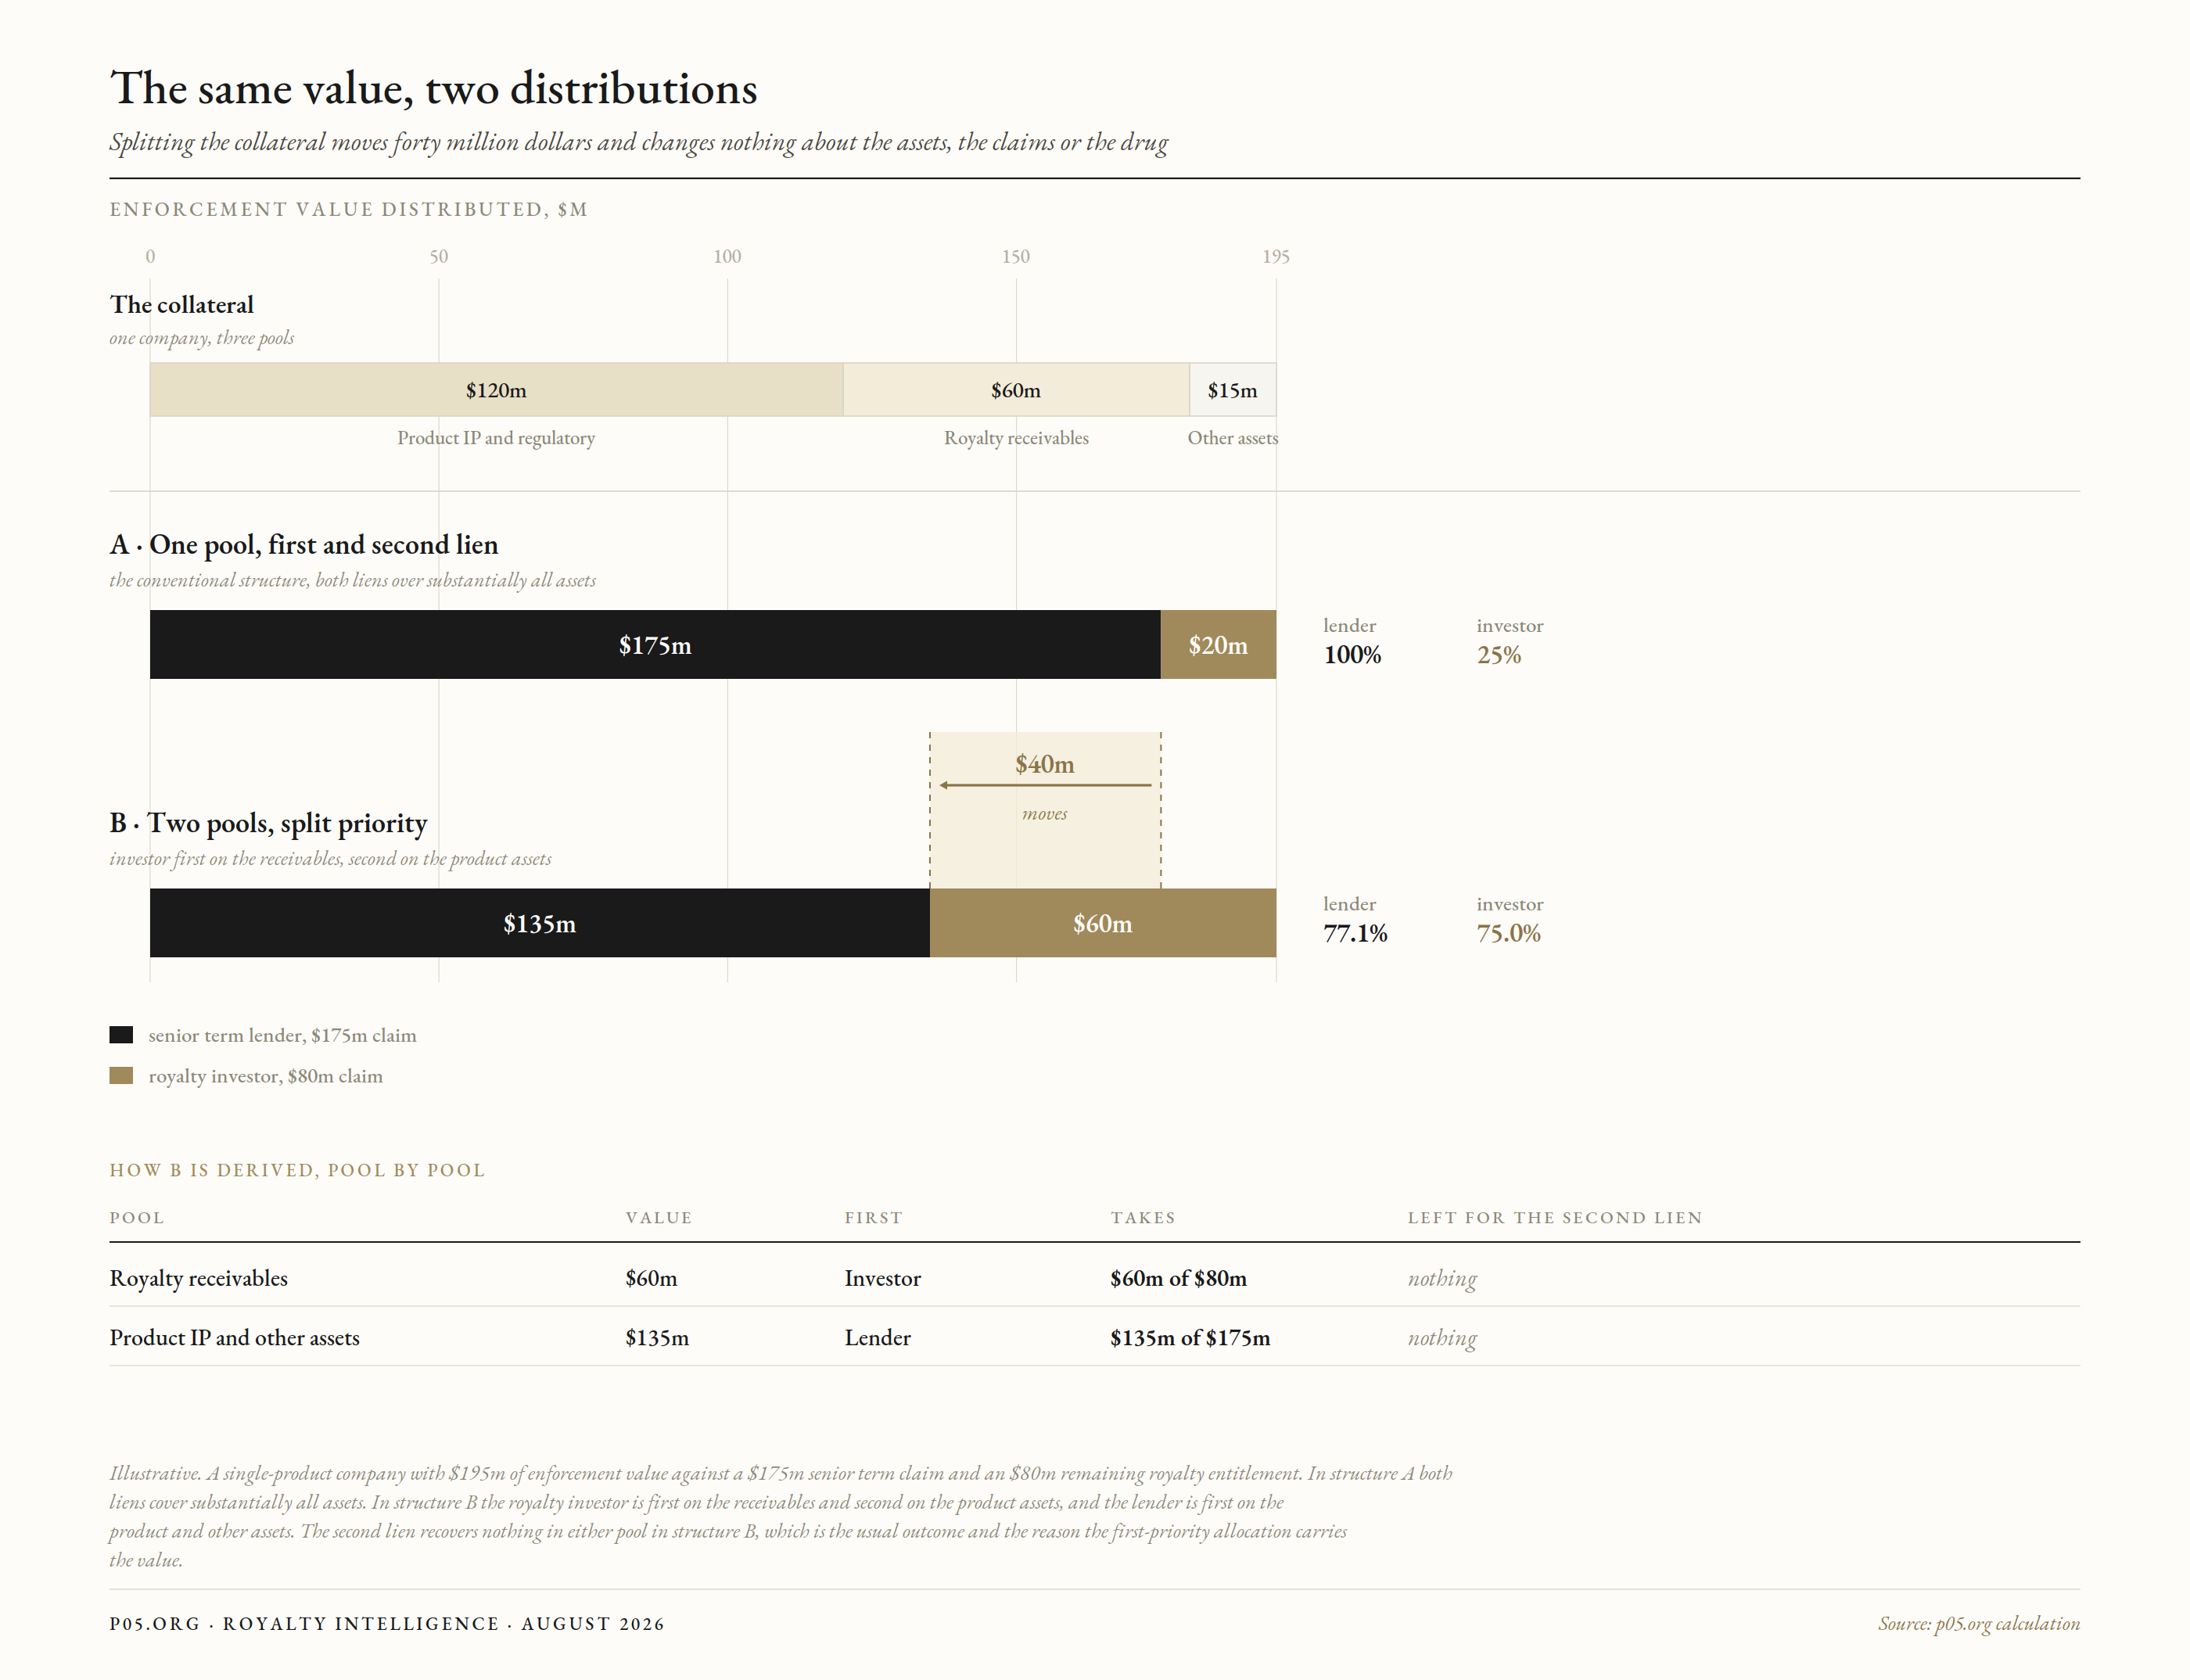Click the "FIRST" column header
The image size is (2190, 1680).
click(873, 1218)
